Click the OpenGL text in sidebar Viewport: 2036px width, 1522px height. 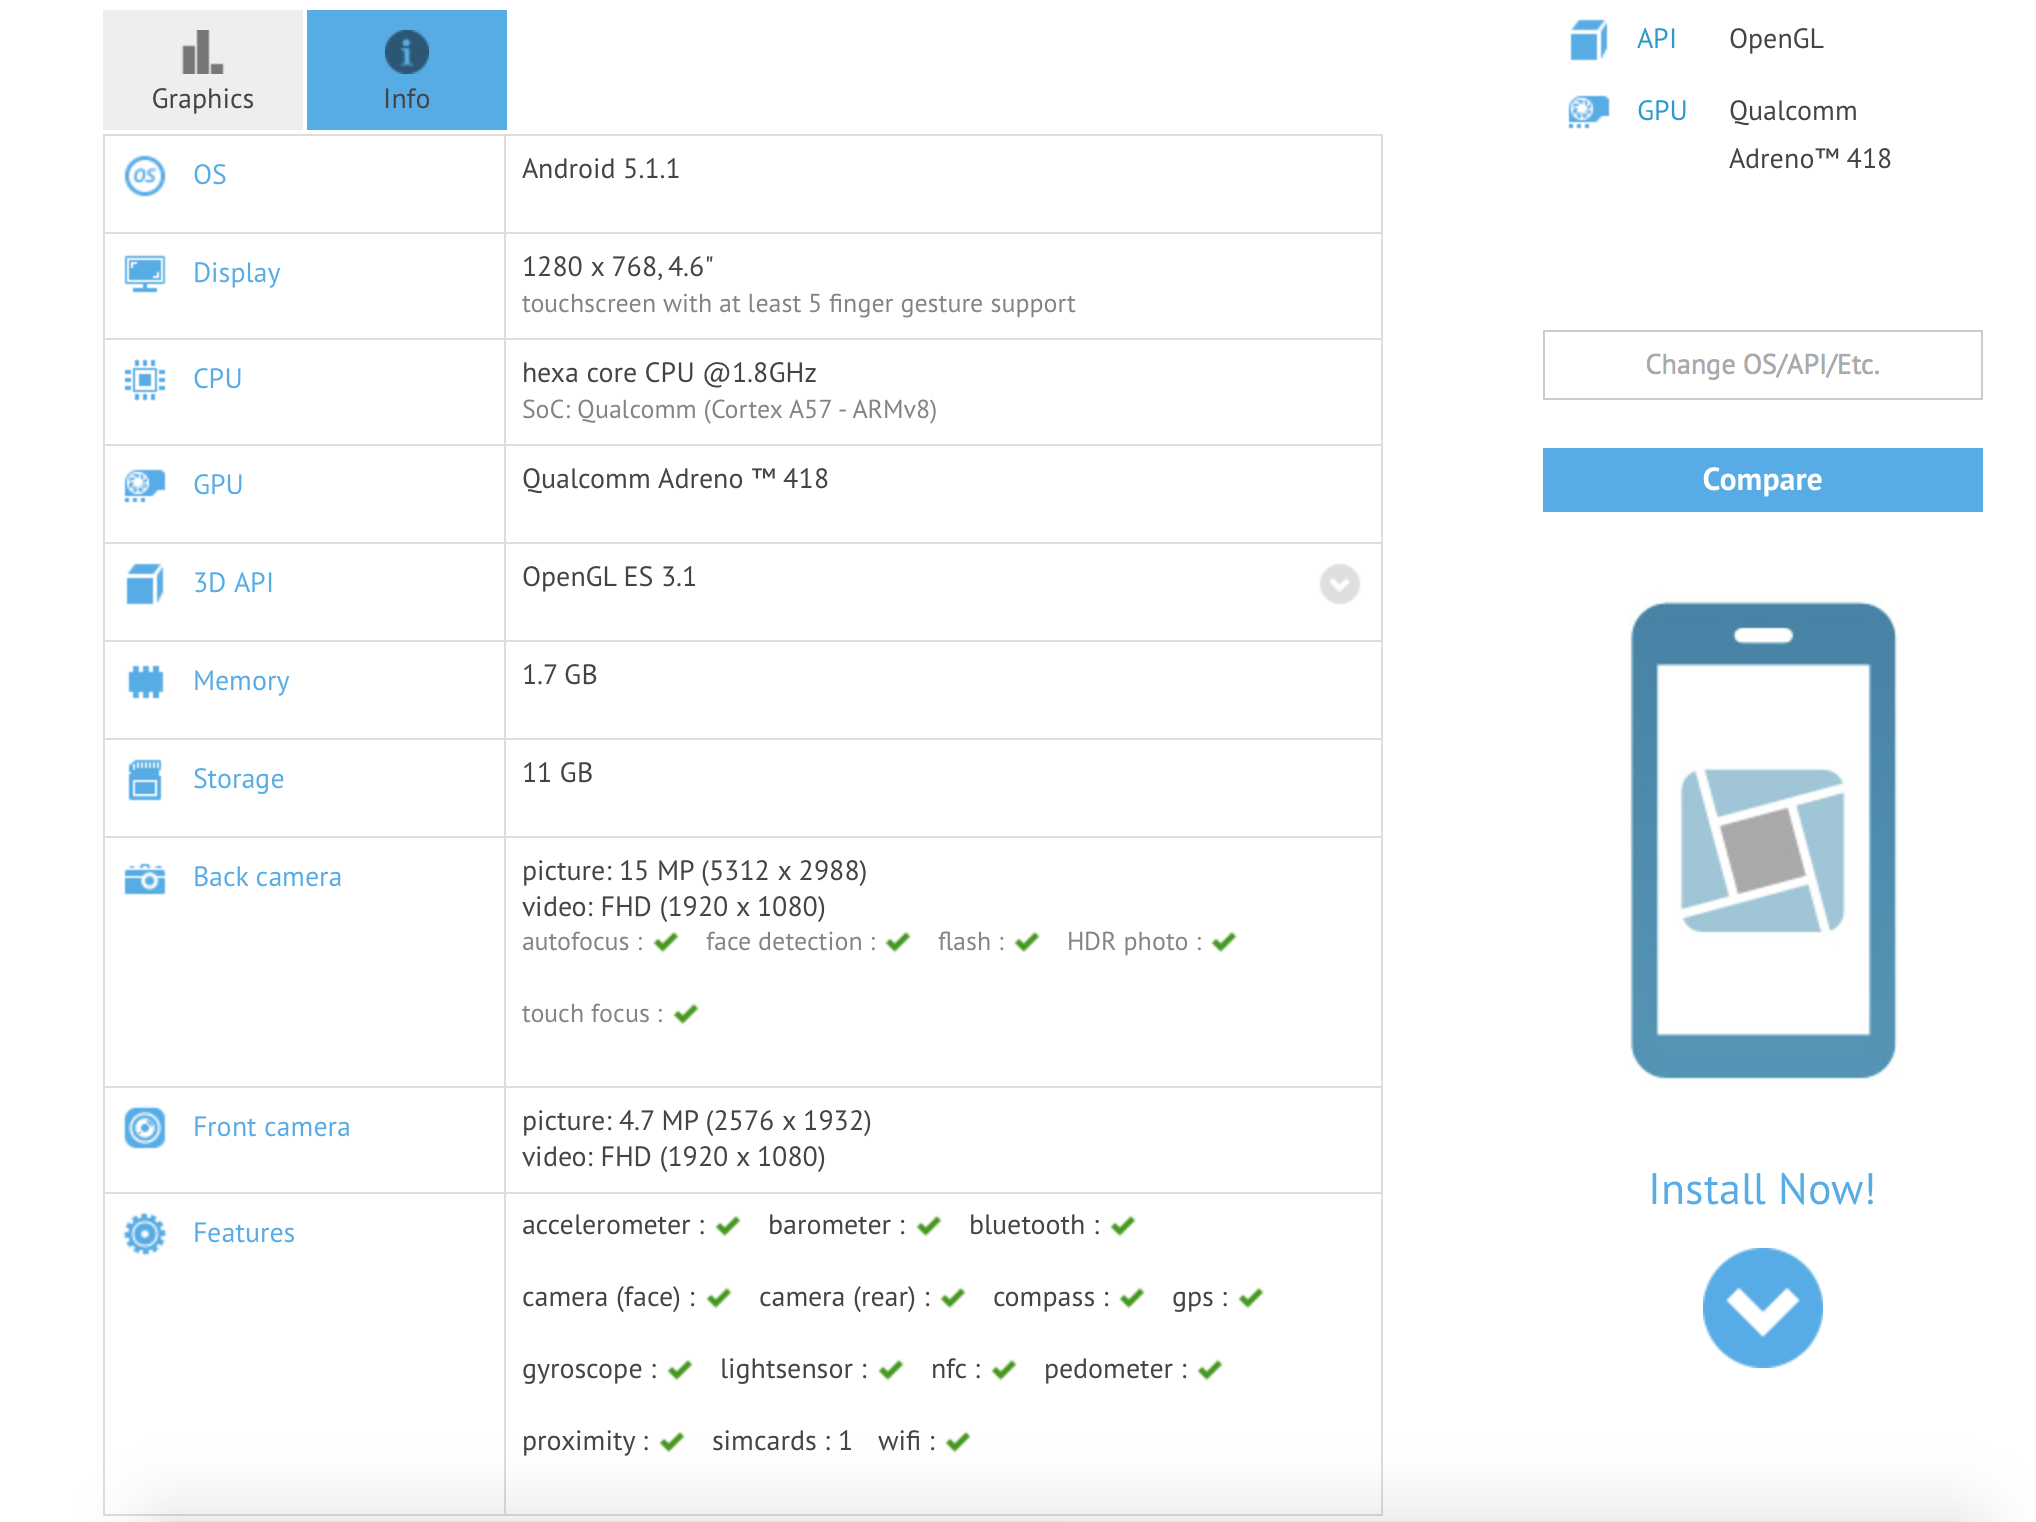click(x=1776, y=39)
